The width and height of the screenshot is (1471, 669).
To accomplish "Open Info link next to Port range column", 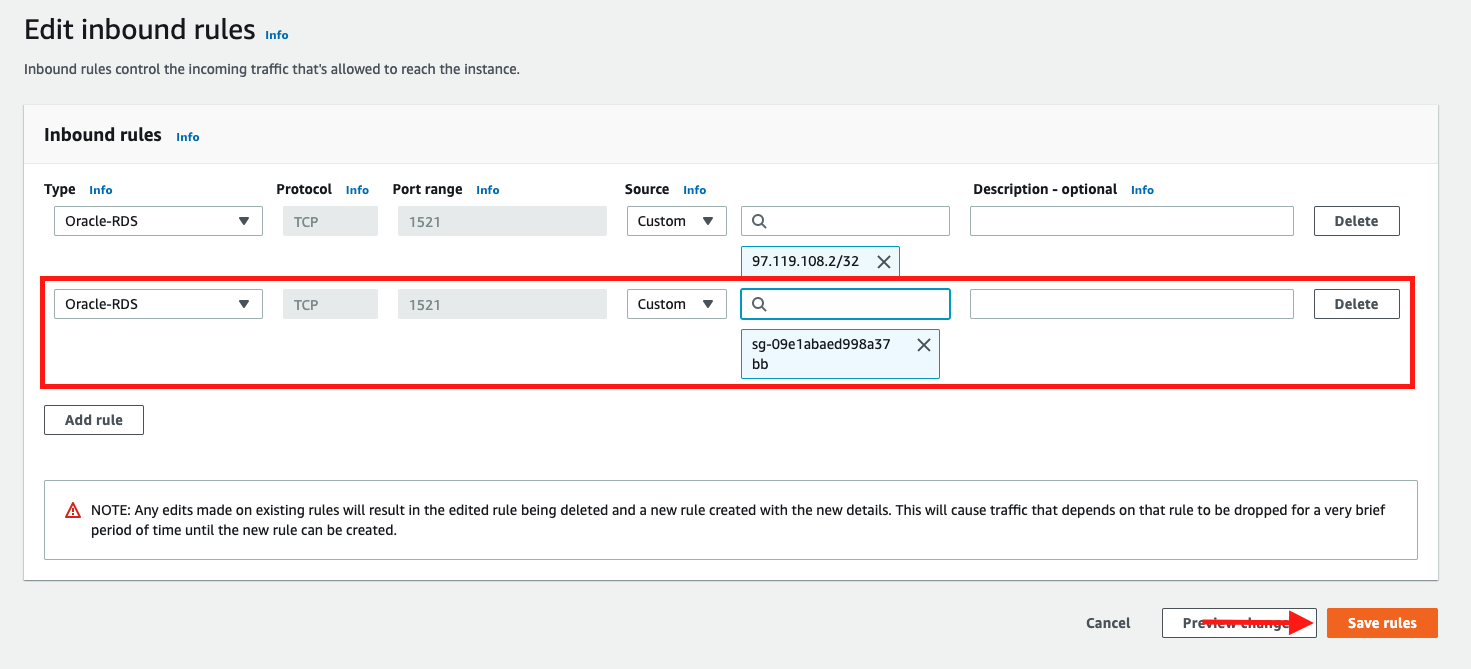I will 488,190.
